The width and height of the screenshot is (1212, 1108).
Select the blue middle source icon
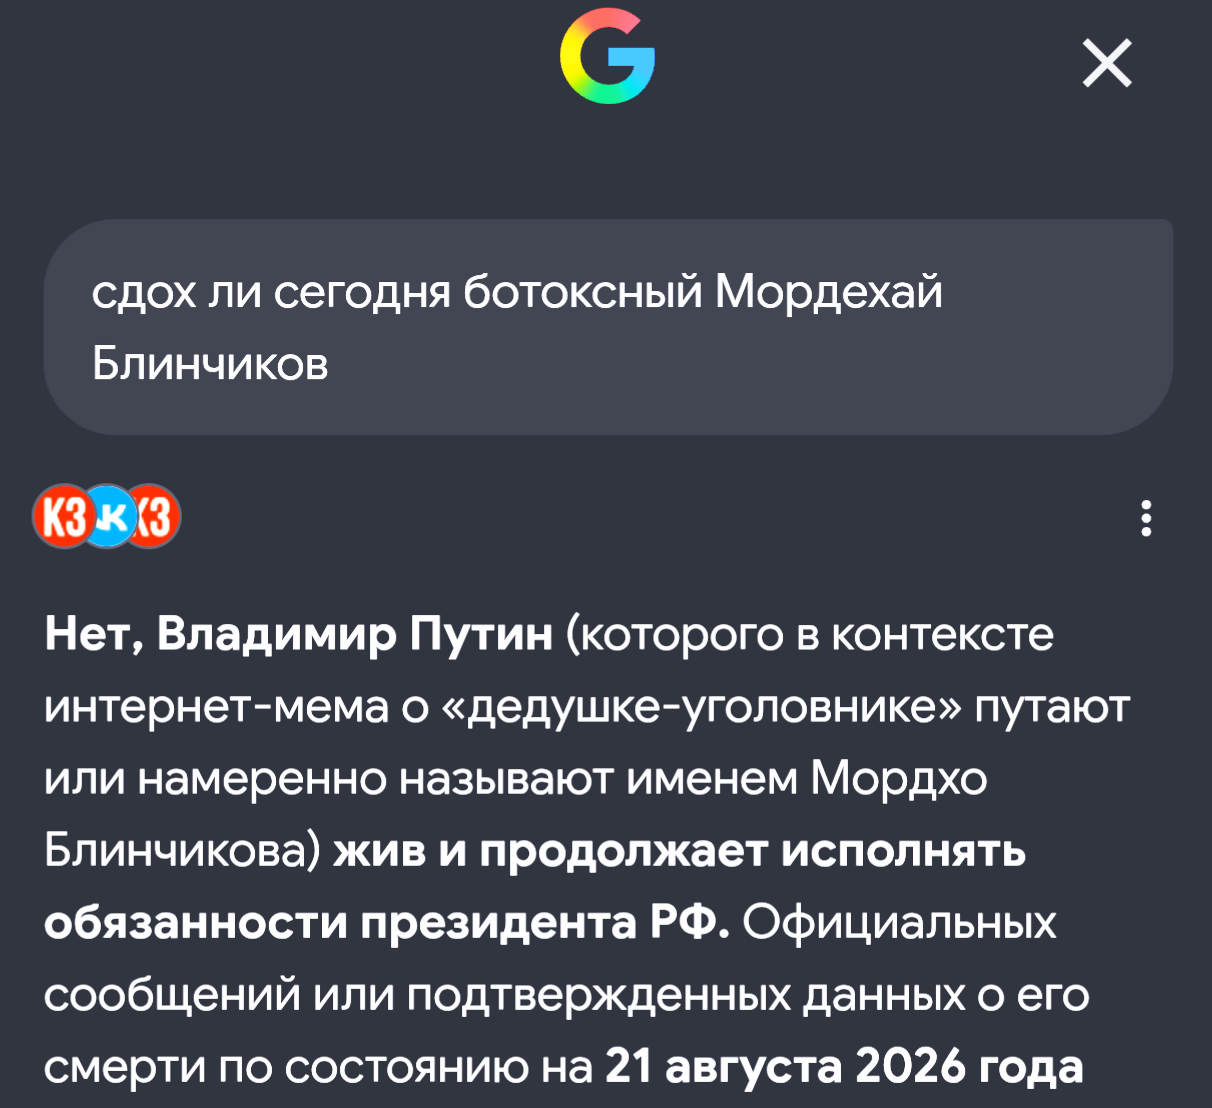point(109,517)
